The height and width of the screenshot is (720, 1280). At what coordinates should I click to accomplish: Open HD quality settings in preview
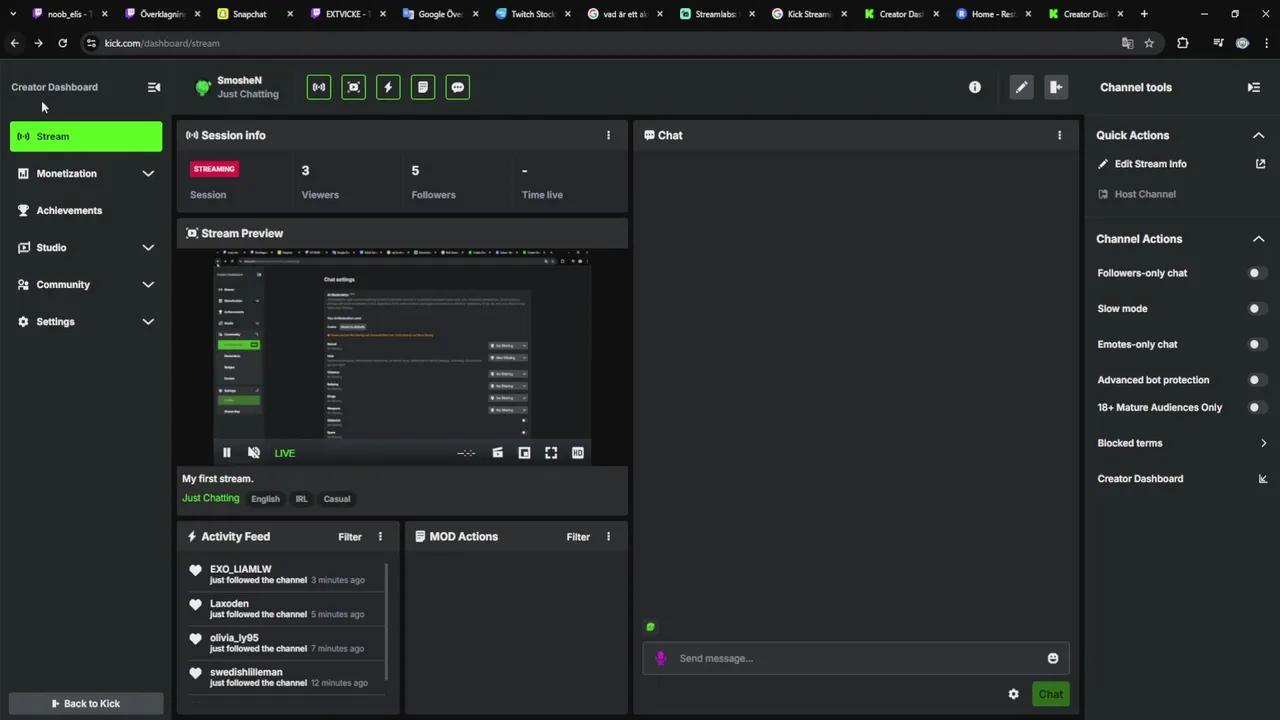click(578, 453)
